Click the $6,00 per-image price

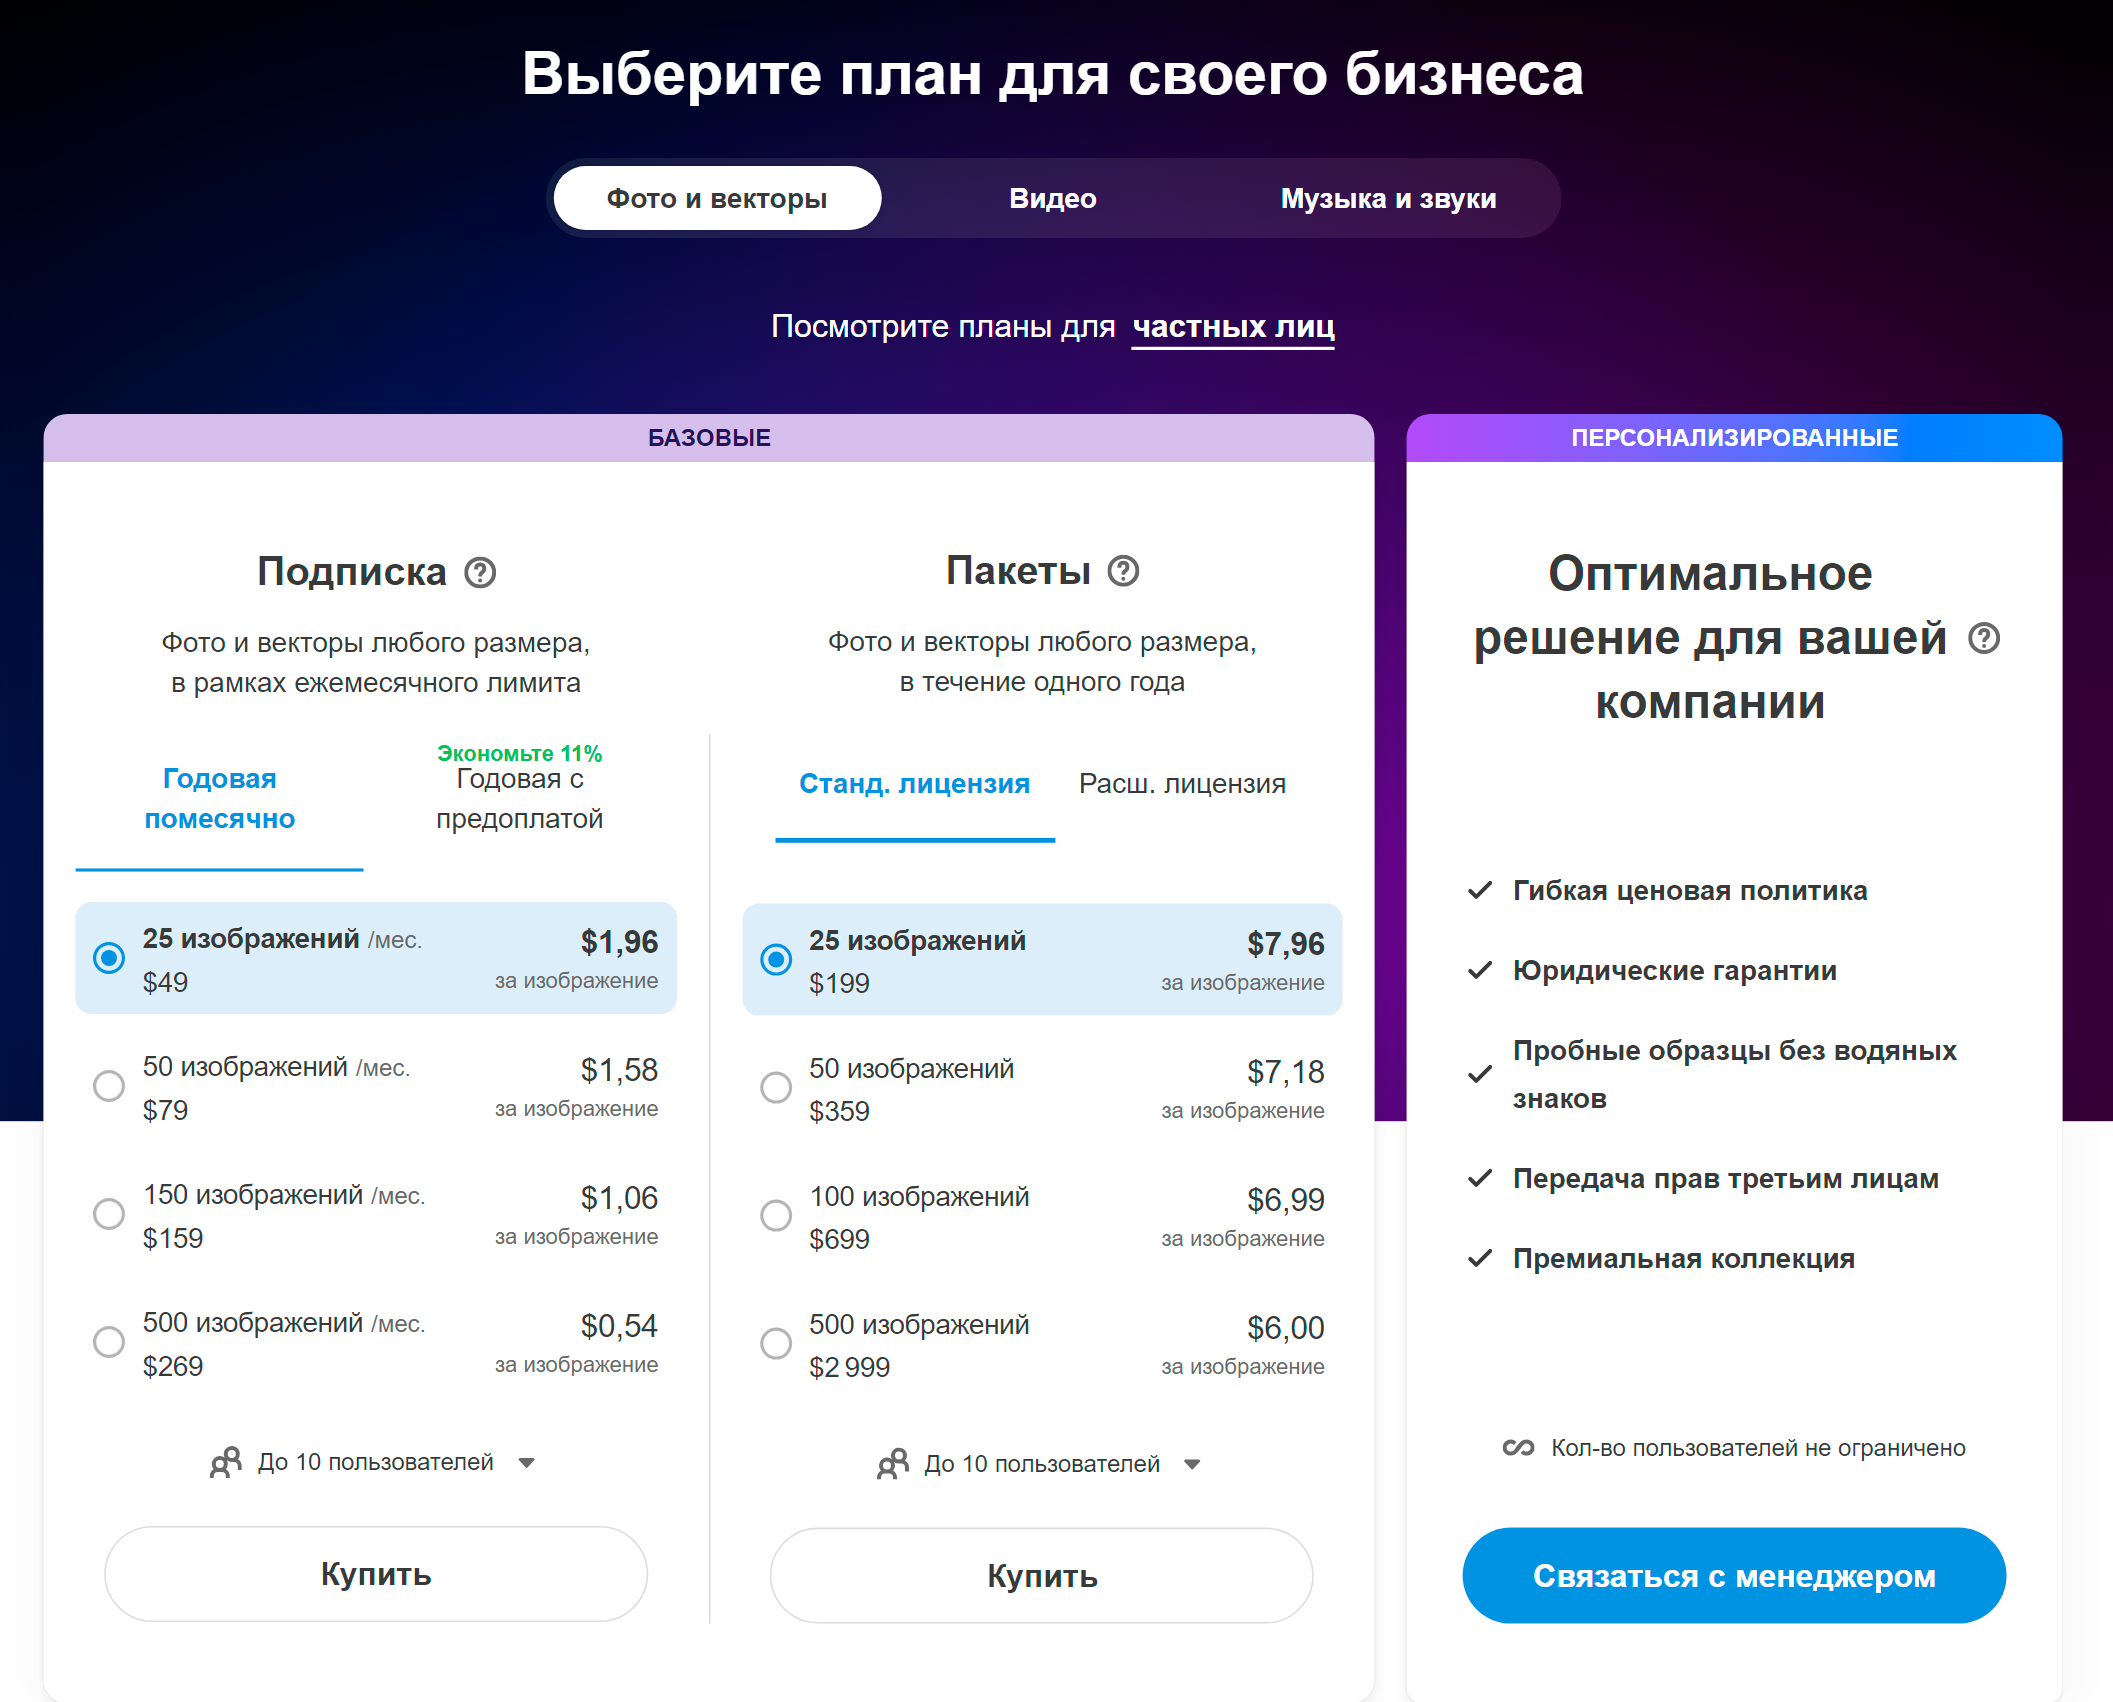click(1285, 1328)
